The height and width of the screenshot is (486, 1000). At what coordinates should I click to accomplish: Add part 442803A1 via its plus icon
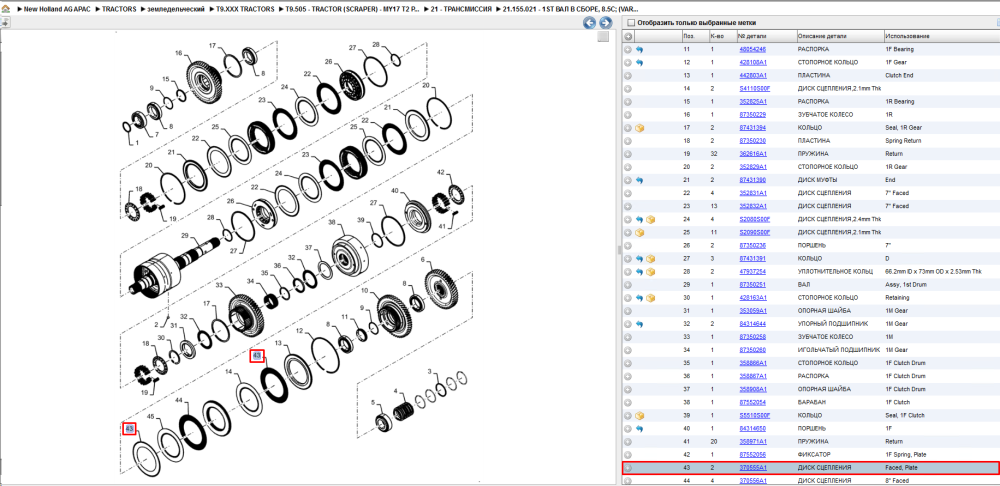pos(628,75)
